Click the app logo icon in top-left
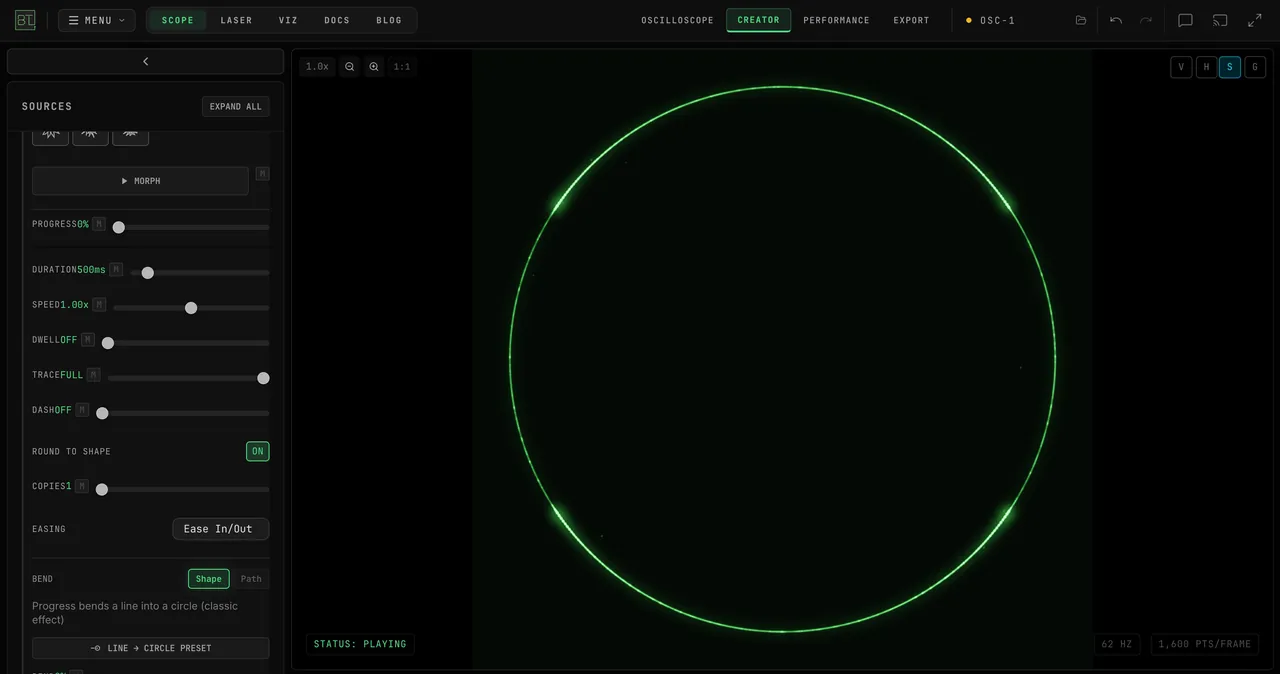The height and width of the screenshot is (674, 1280). tap(25, 20)
